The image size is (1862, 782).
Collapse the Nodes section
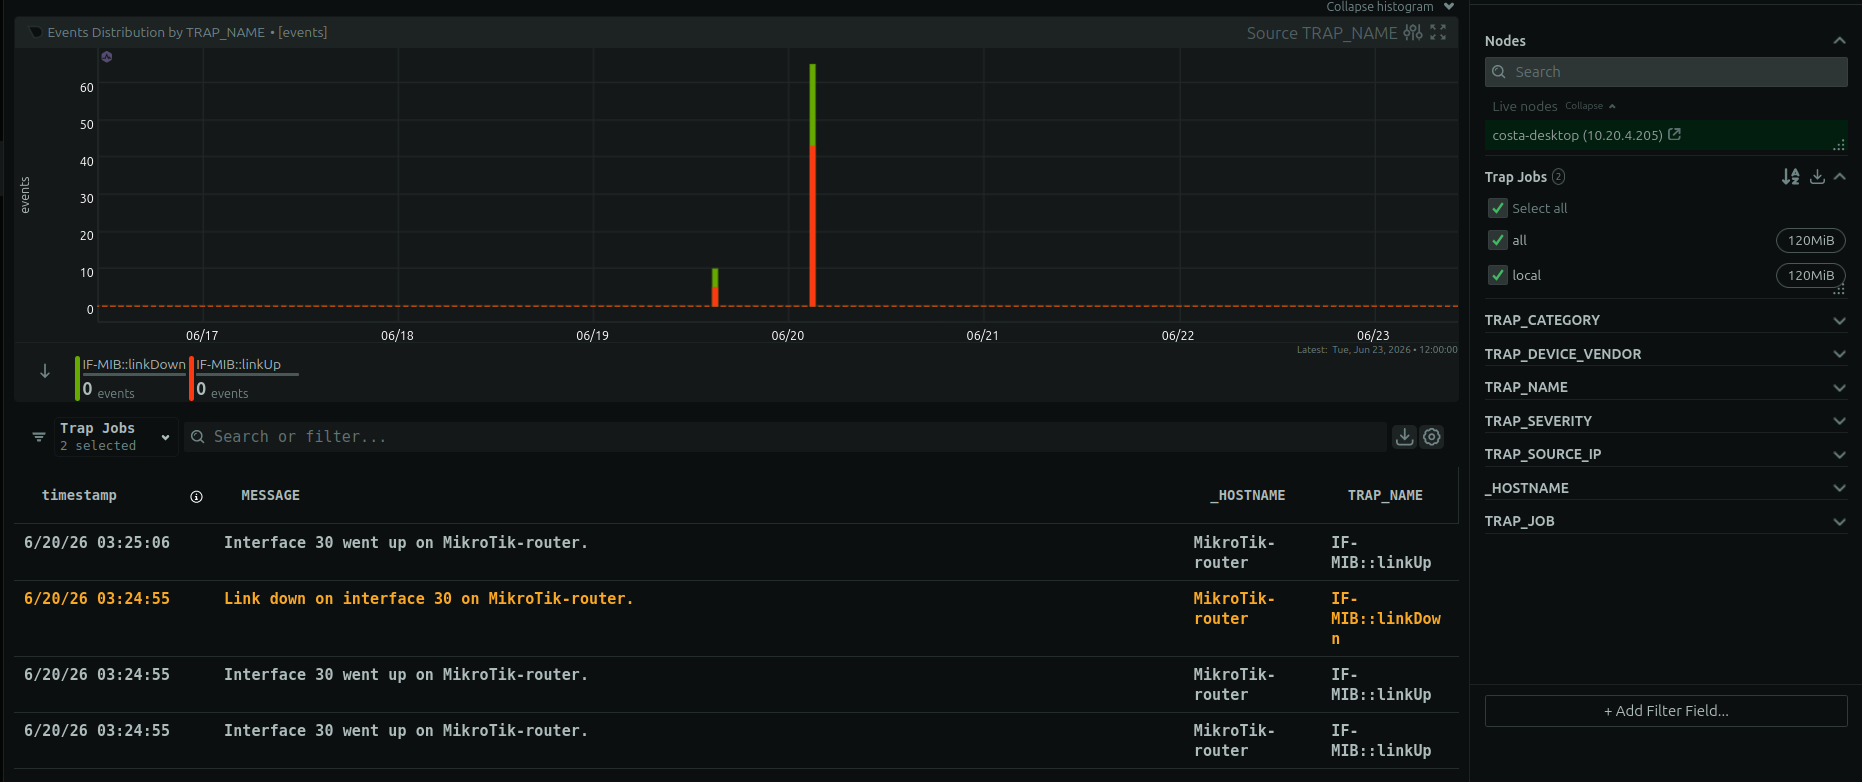click(1839, 41)
